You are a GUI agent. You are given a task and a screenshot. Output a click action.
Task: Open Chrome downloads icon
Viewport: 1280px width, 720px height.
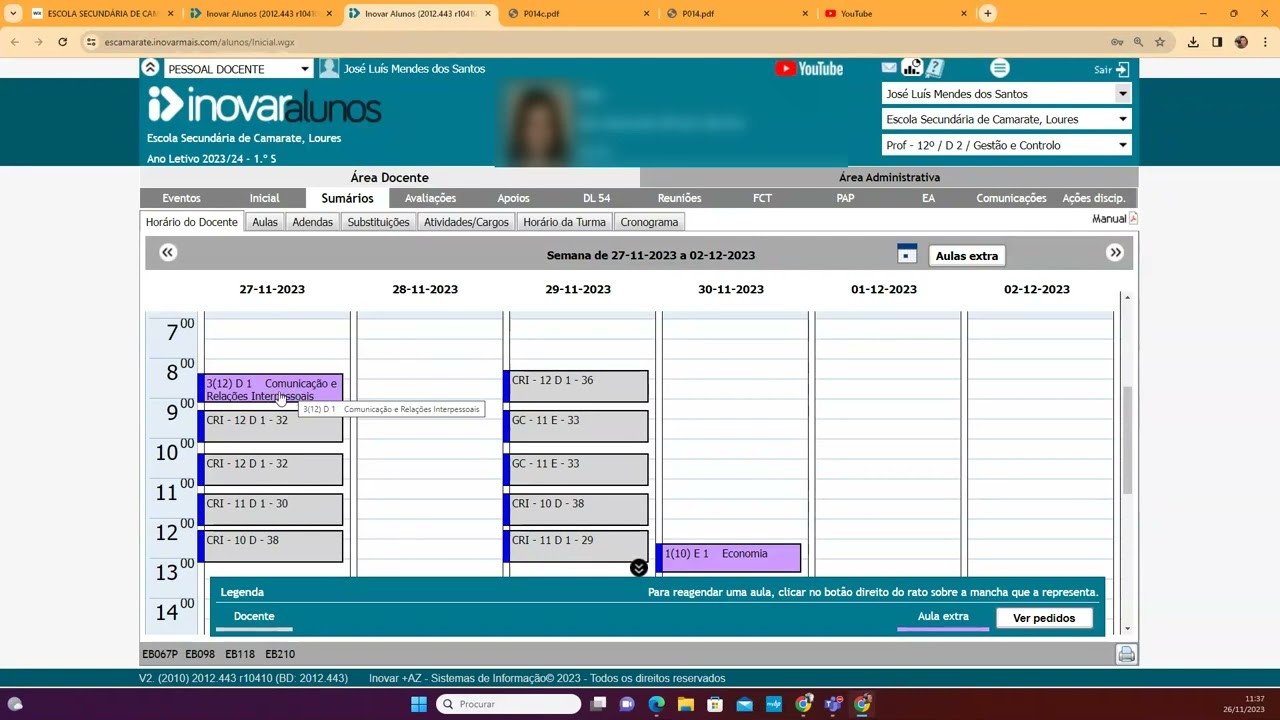pos(1193,42)
